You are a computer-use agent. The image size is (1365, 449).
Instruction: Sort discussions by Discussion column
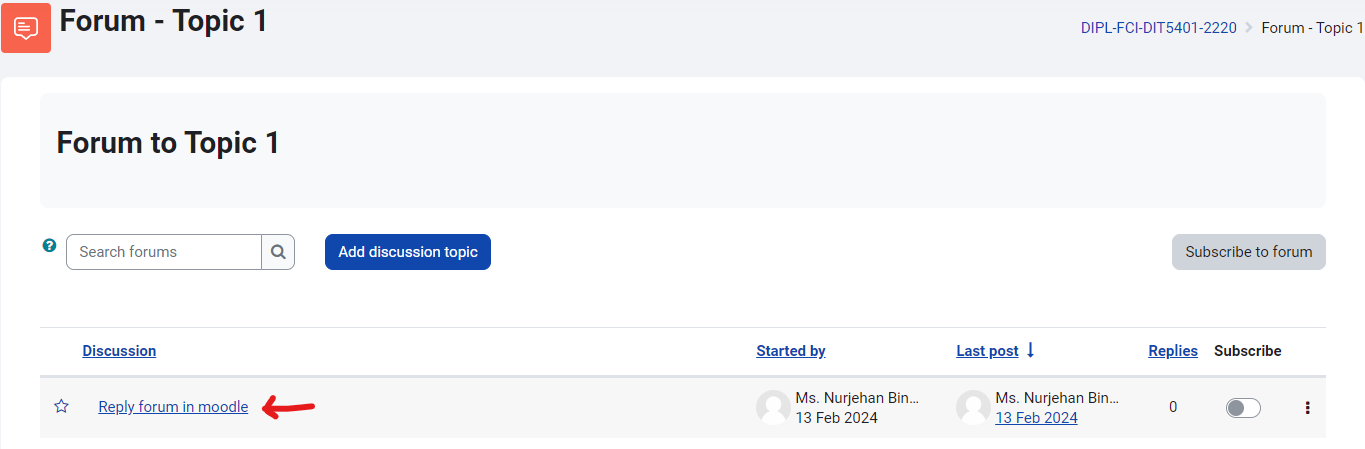point(119,351)
